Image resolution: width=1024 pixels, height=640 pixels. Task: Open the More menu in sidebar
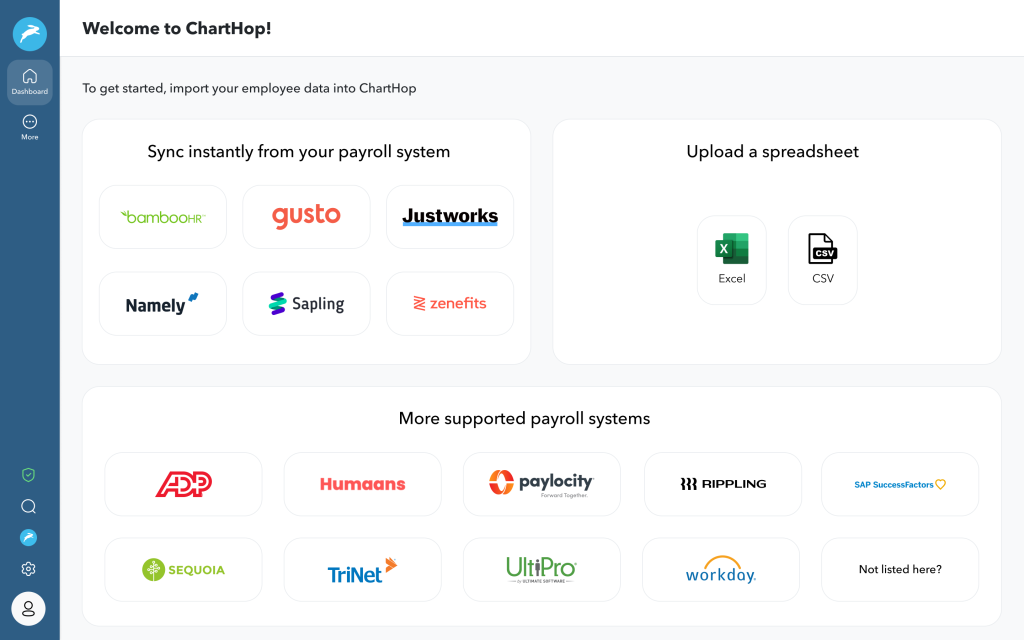[30, 127]
